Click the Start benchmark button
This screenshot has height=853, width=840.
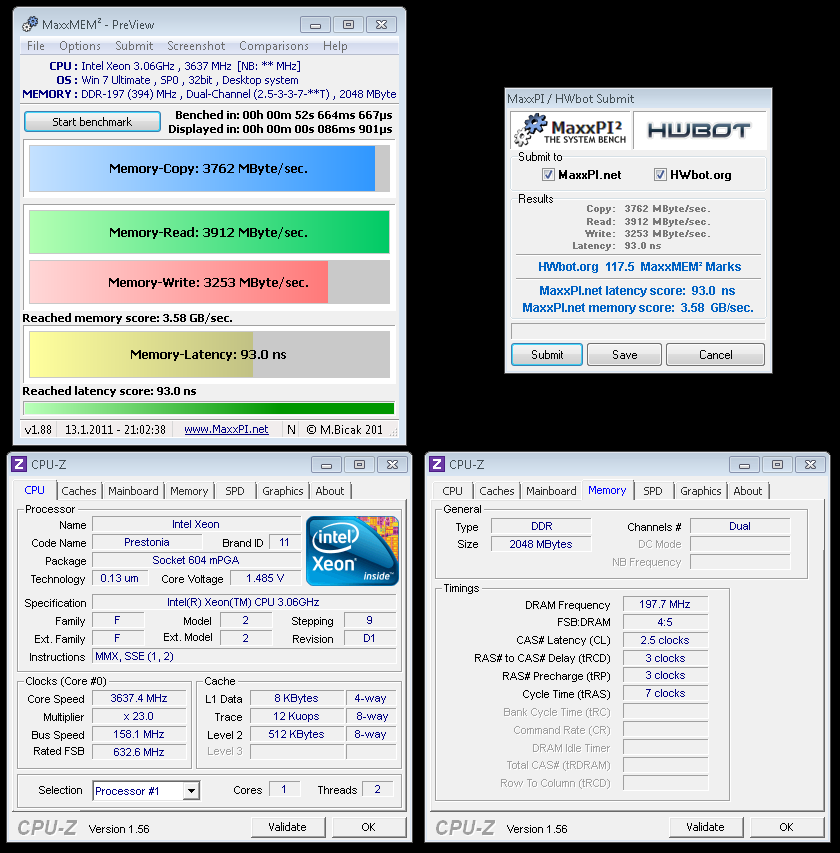coord(92,122)
